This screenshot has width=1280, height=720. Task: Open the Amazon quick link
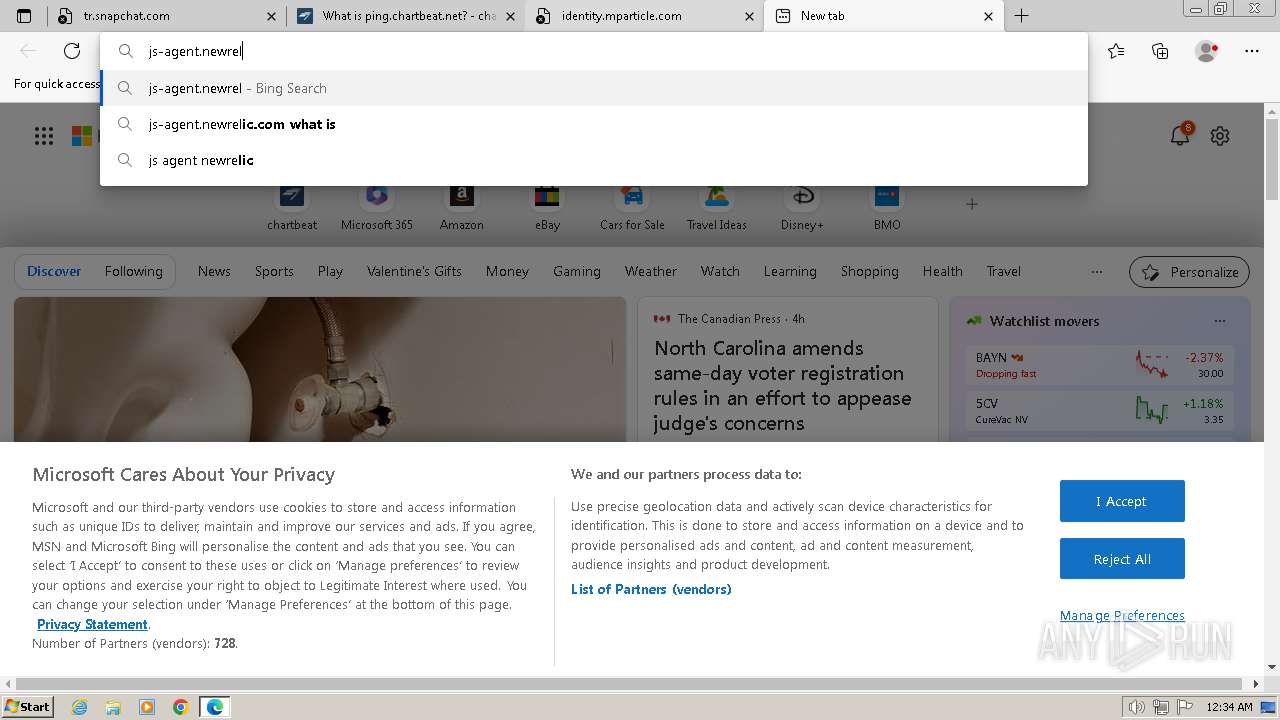(462, 207)
